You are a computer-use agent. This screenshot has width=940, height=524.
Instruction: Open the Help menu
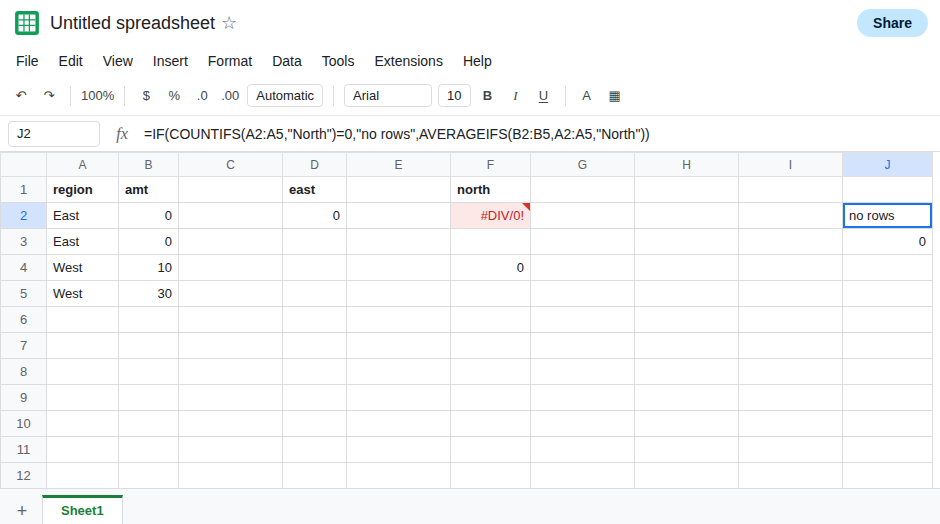477,61
